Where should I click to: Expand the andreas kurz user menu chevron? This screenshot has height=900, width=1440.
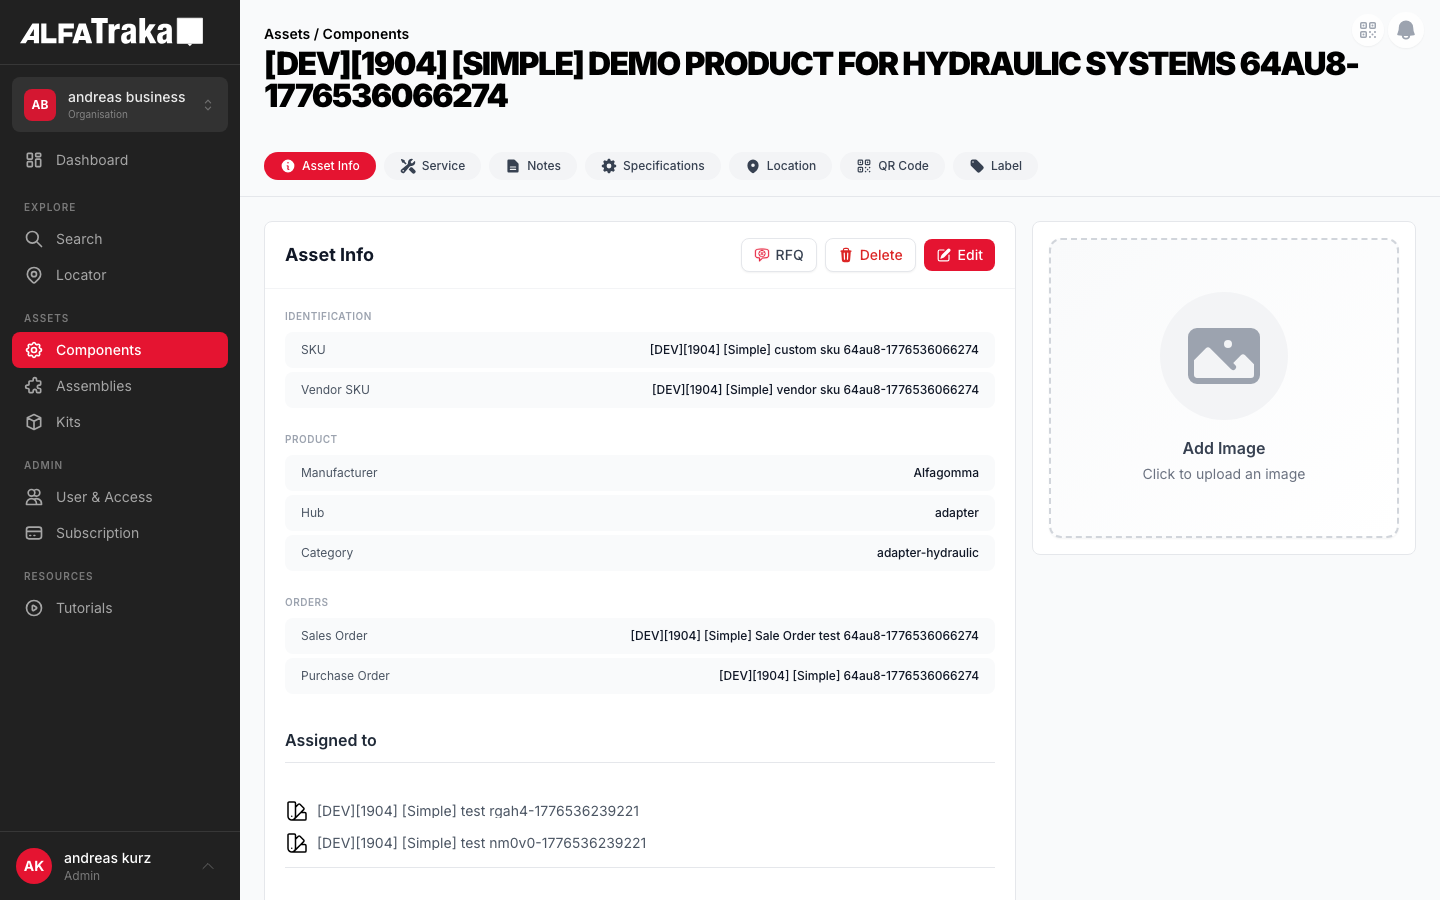tap(208, 866)
